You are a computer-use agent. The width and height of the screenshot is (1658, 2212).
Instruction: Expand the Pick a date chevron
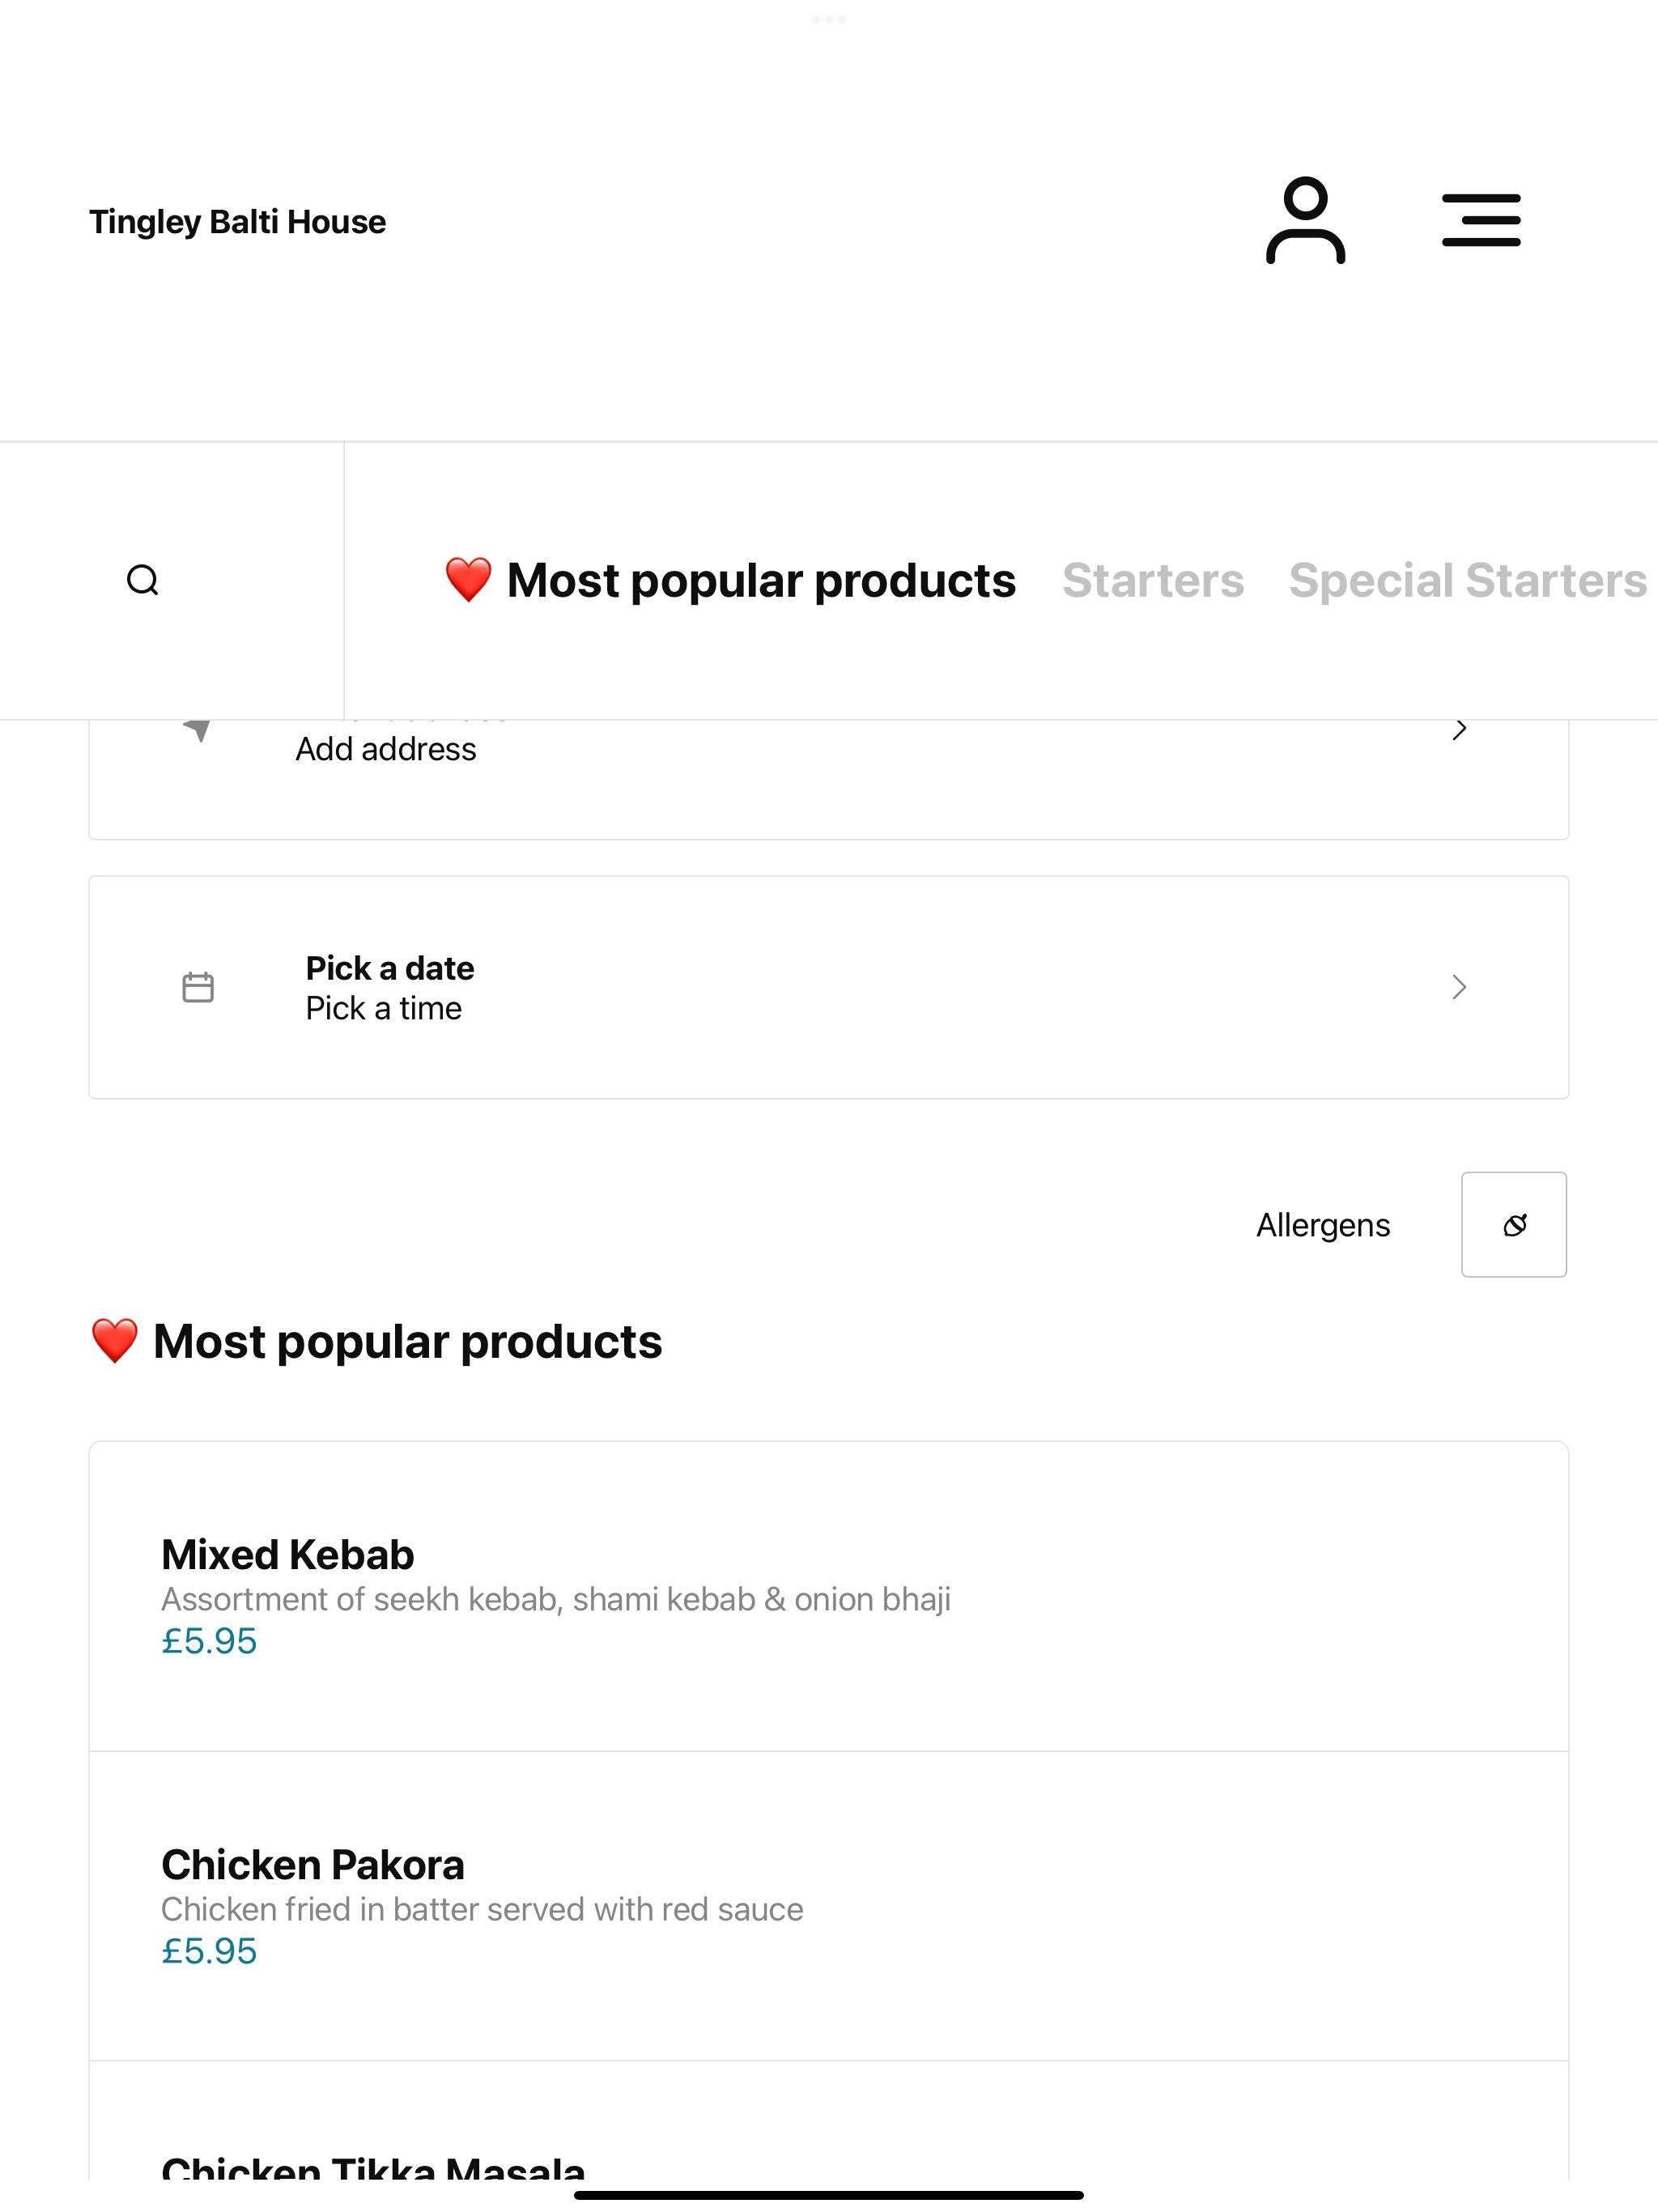[x=1459, y=987]
